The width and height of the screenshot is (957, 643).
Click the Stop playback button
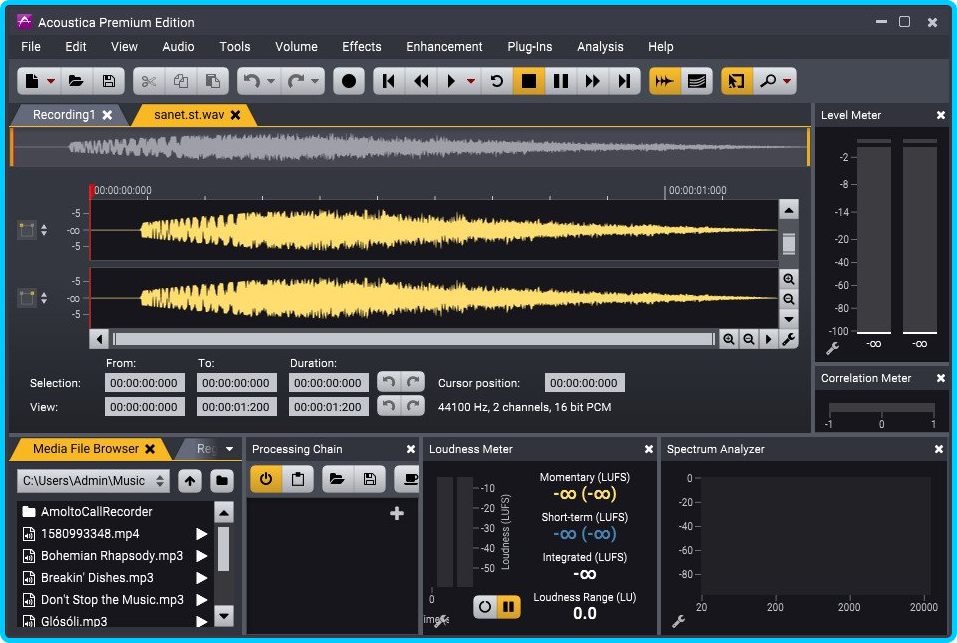529,81
